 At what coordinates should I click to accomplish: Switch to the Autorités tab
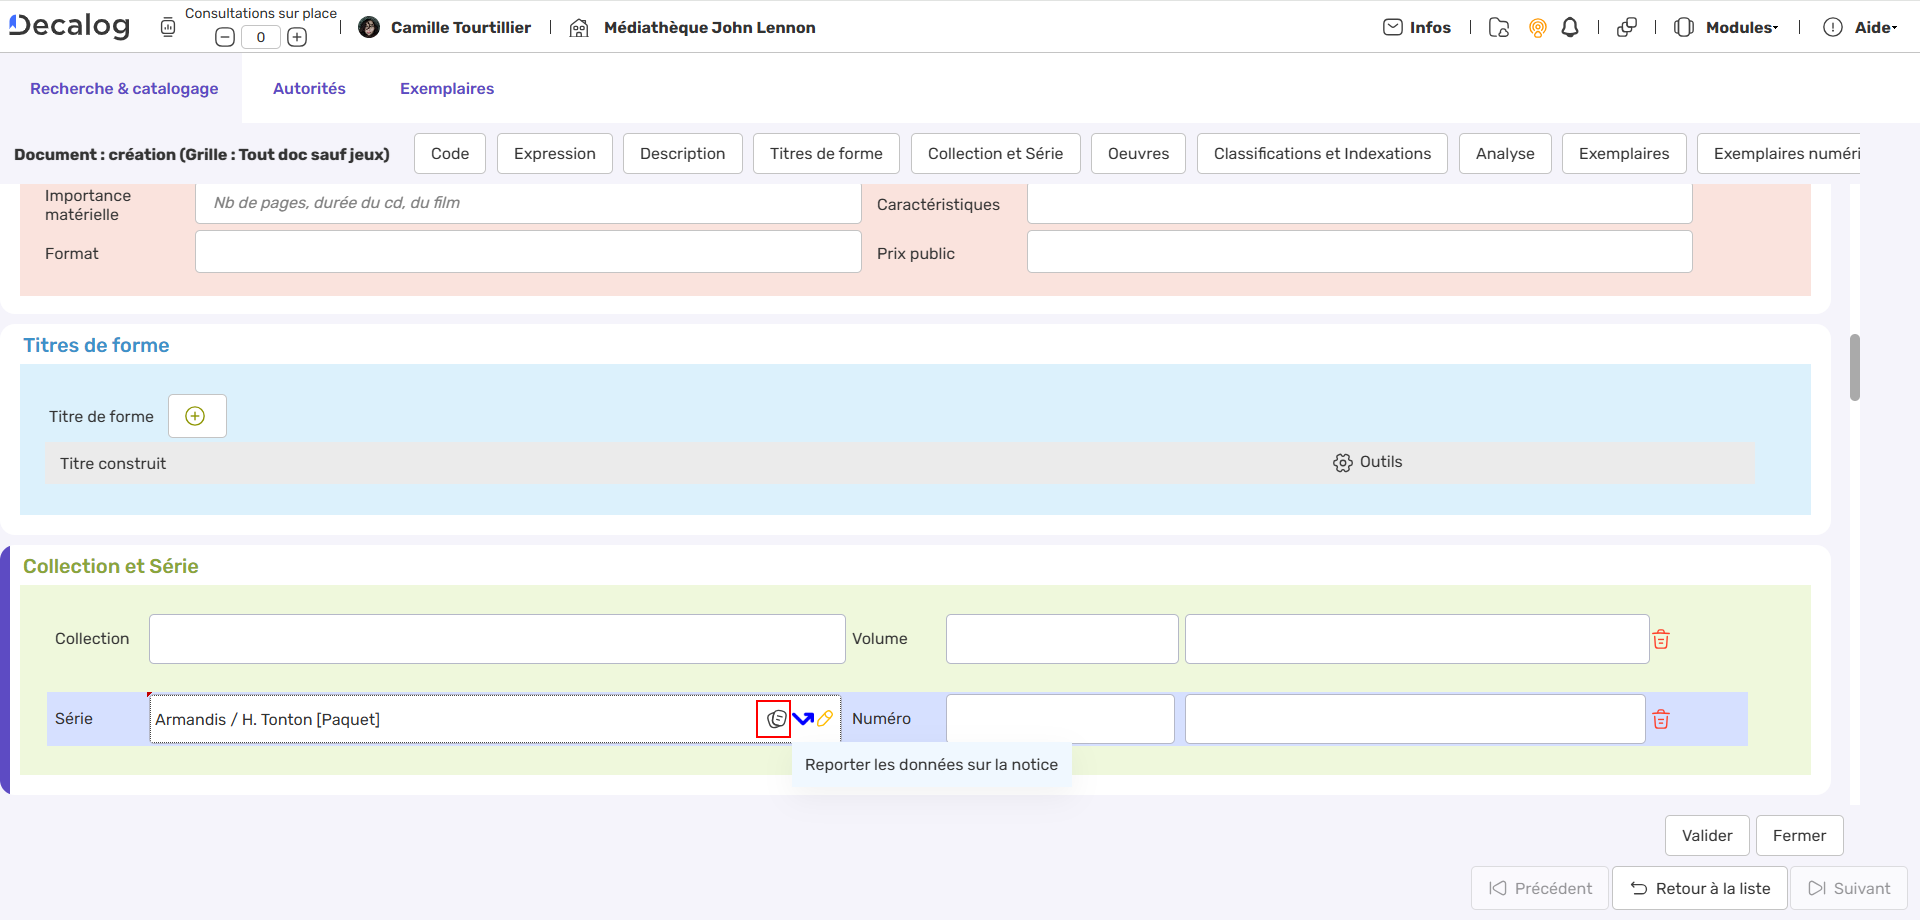309,88
